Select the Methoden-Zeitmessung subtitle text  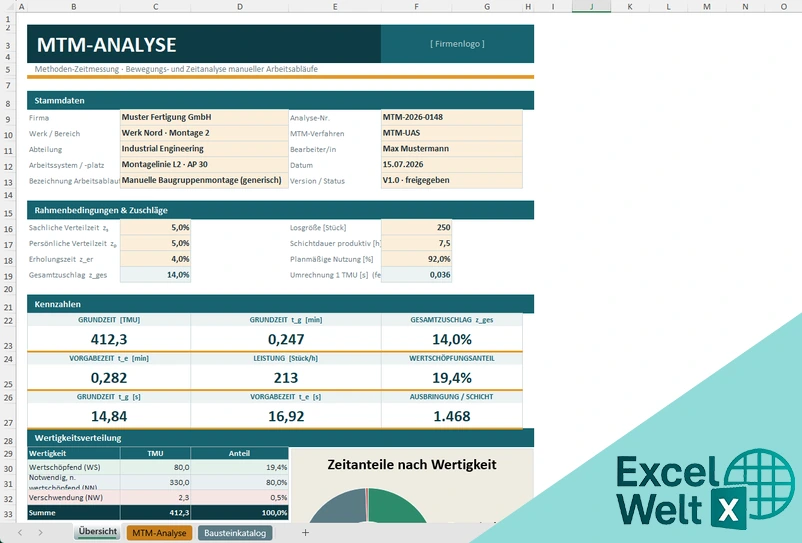point(176,69)
